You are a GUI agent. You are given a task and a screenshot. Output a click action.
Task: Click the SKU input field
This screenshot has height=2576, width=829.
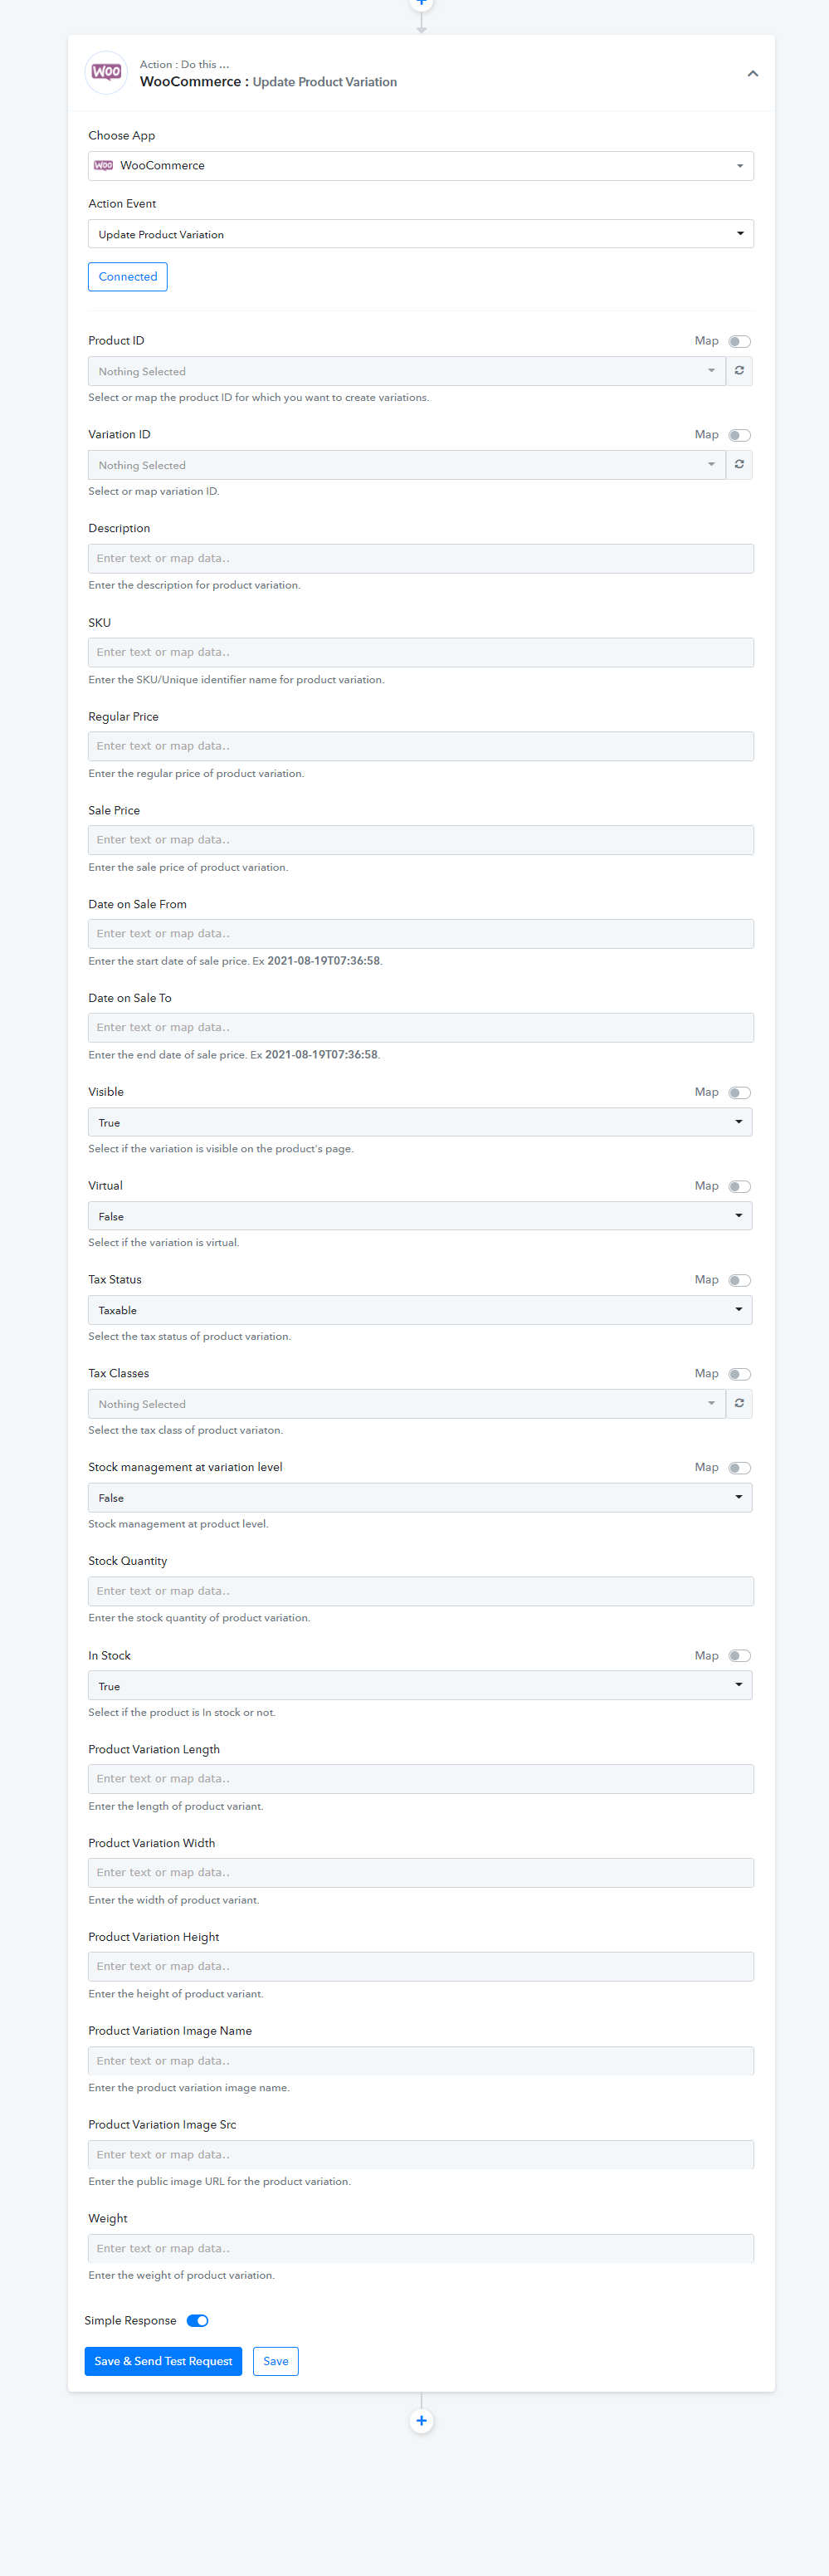[421, 652]
